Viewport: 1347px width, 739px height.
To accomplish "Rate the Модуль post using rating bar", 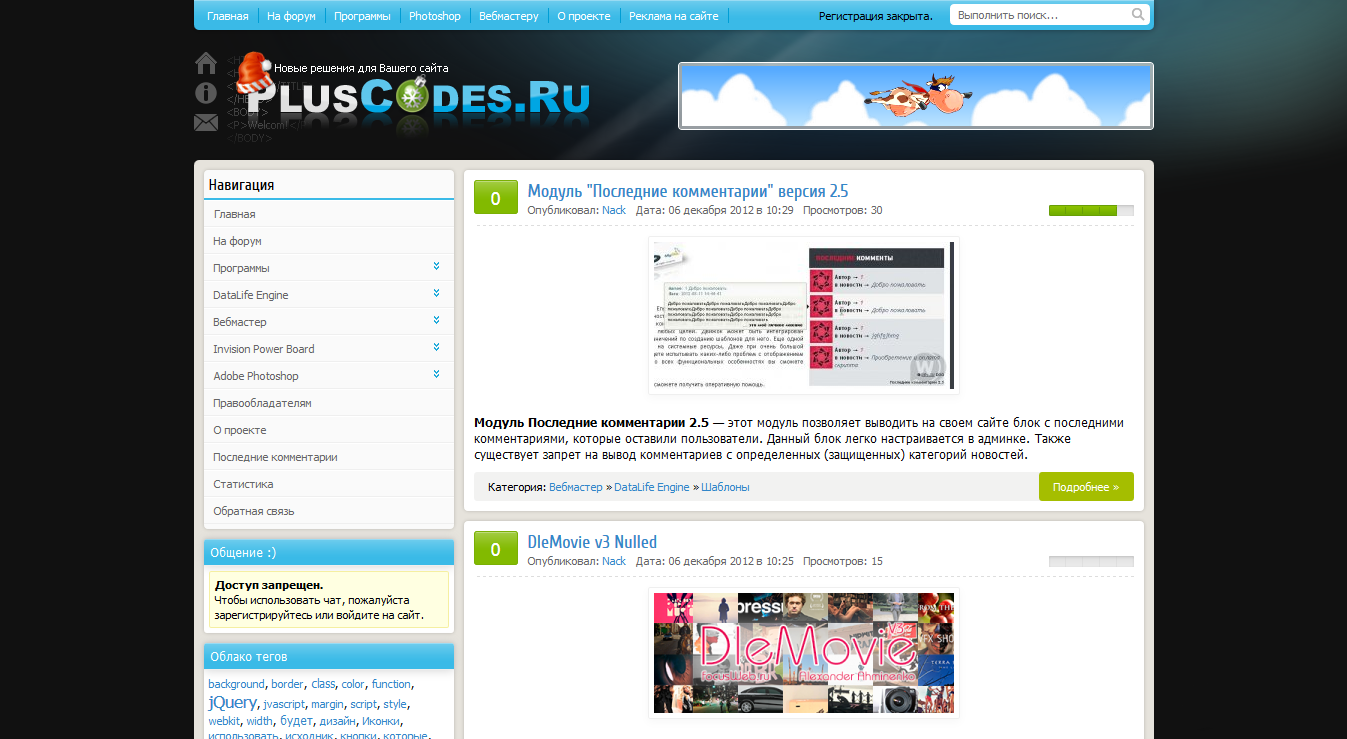I will pyautogui.click(x=1090, y=211).
